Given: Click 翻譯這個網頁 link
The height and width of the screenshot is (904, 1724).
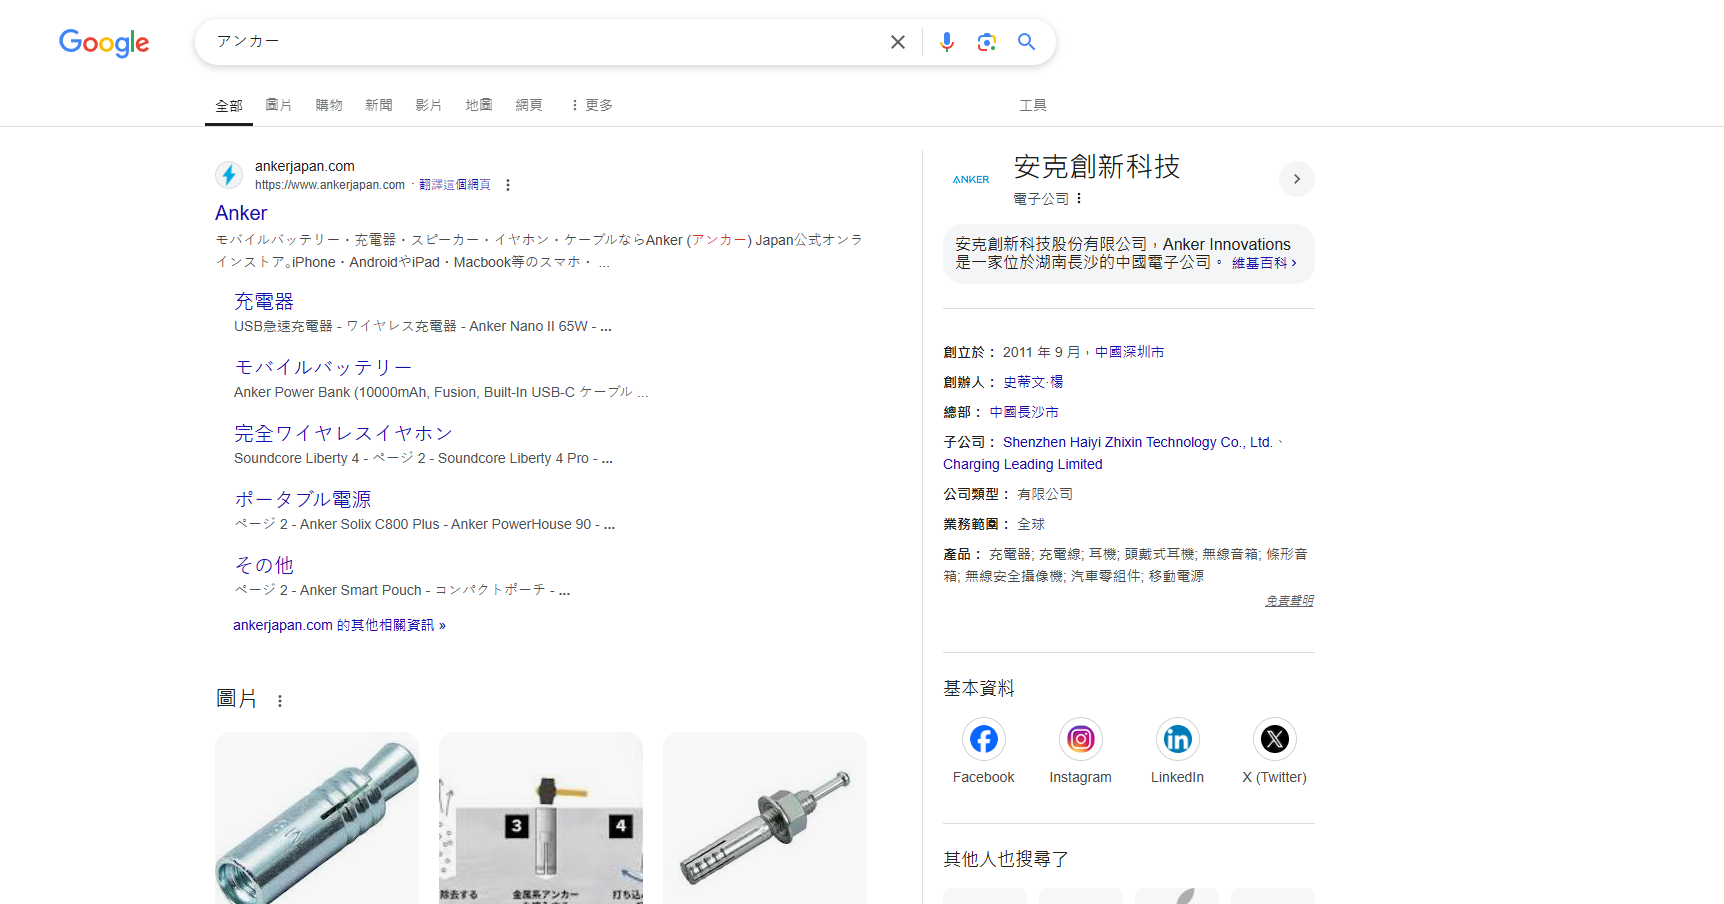Looking at the screenshot, I should click(x=455, y=185).
